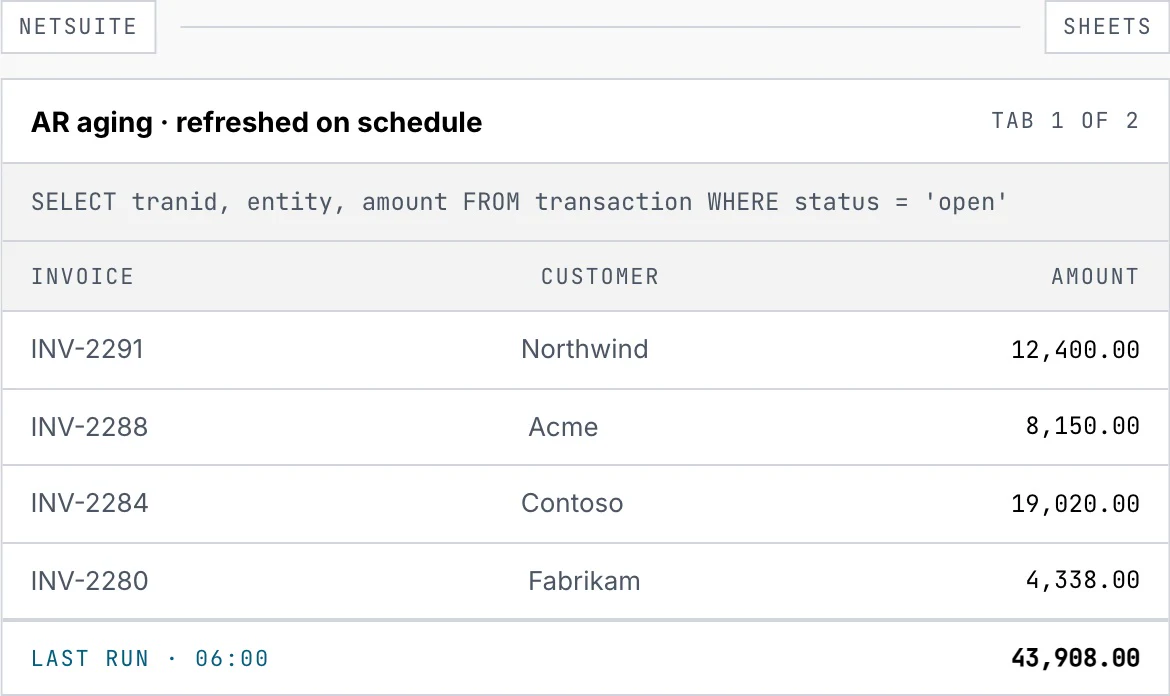Click the LAST RUN 06:00 status
The height and width of the screenshot is (696, 1170).
pyautogui.click(x=149, y=659)
